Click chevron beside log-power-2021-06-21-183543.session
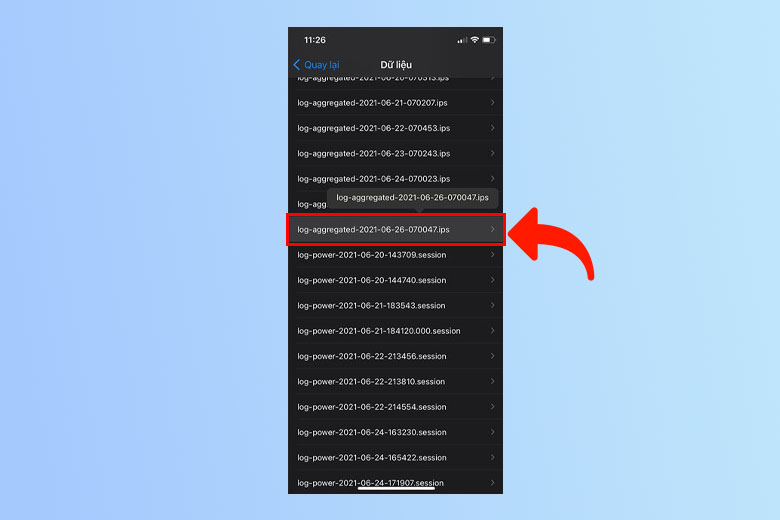 492,306
